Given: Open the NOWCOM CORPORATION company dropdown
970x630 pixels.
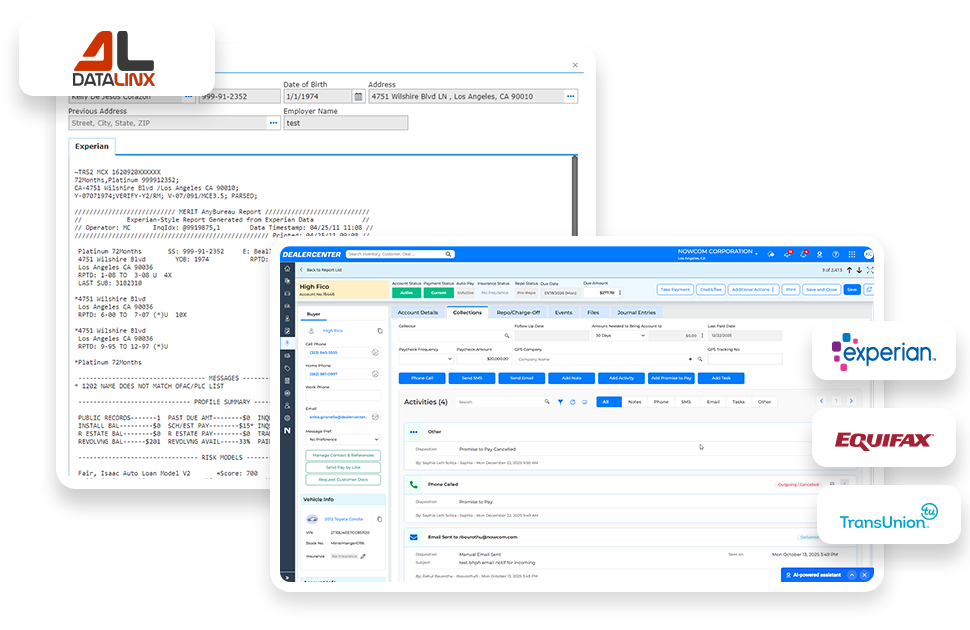Looking at the screenshot, I should tap(718, 252).
